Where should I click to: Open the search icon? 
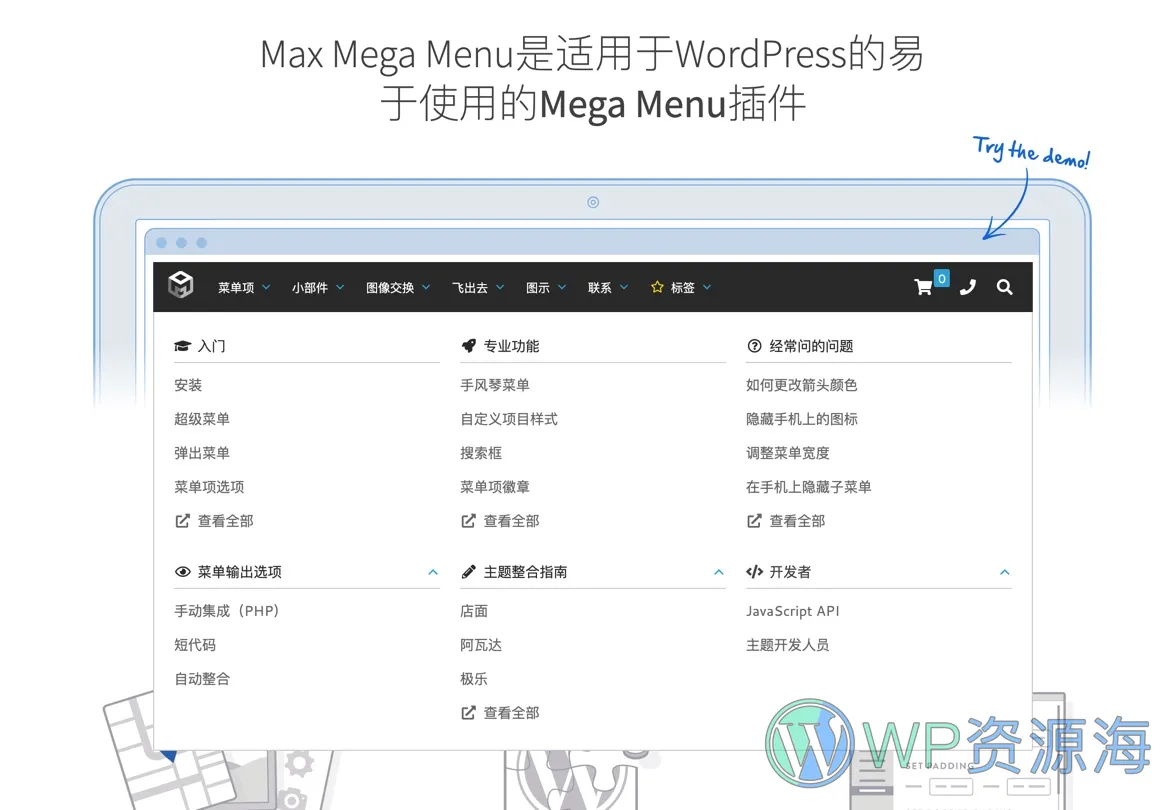pos(1004,287)
